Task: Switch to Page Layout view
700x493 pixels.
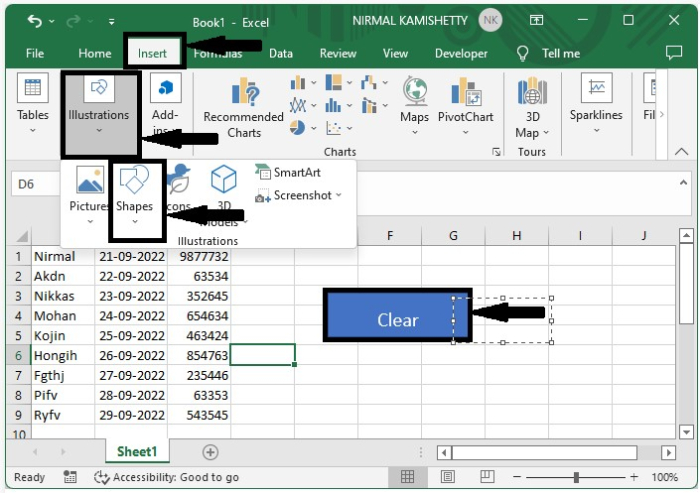Action: (x=448, y=477)
